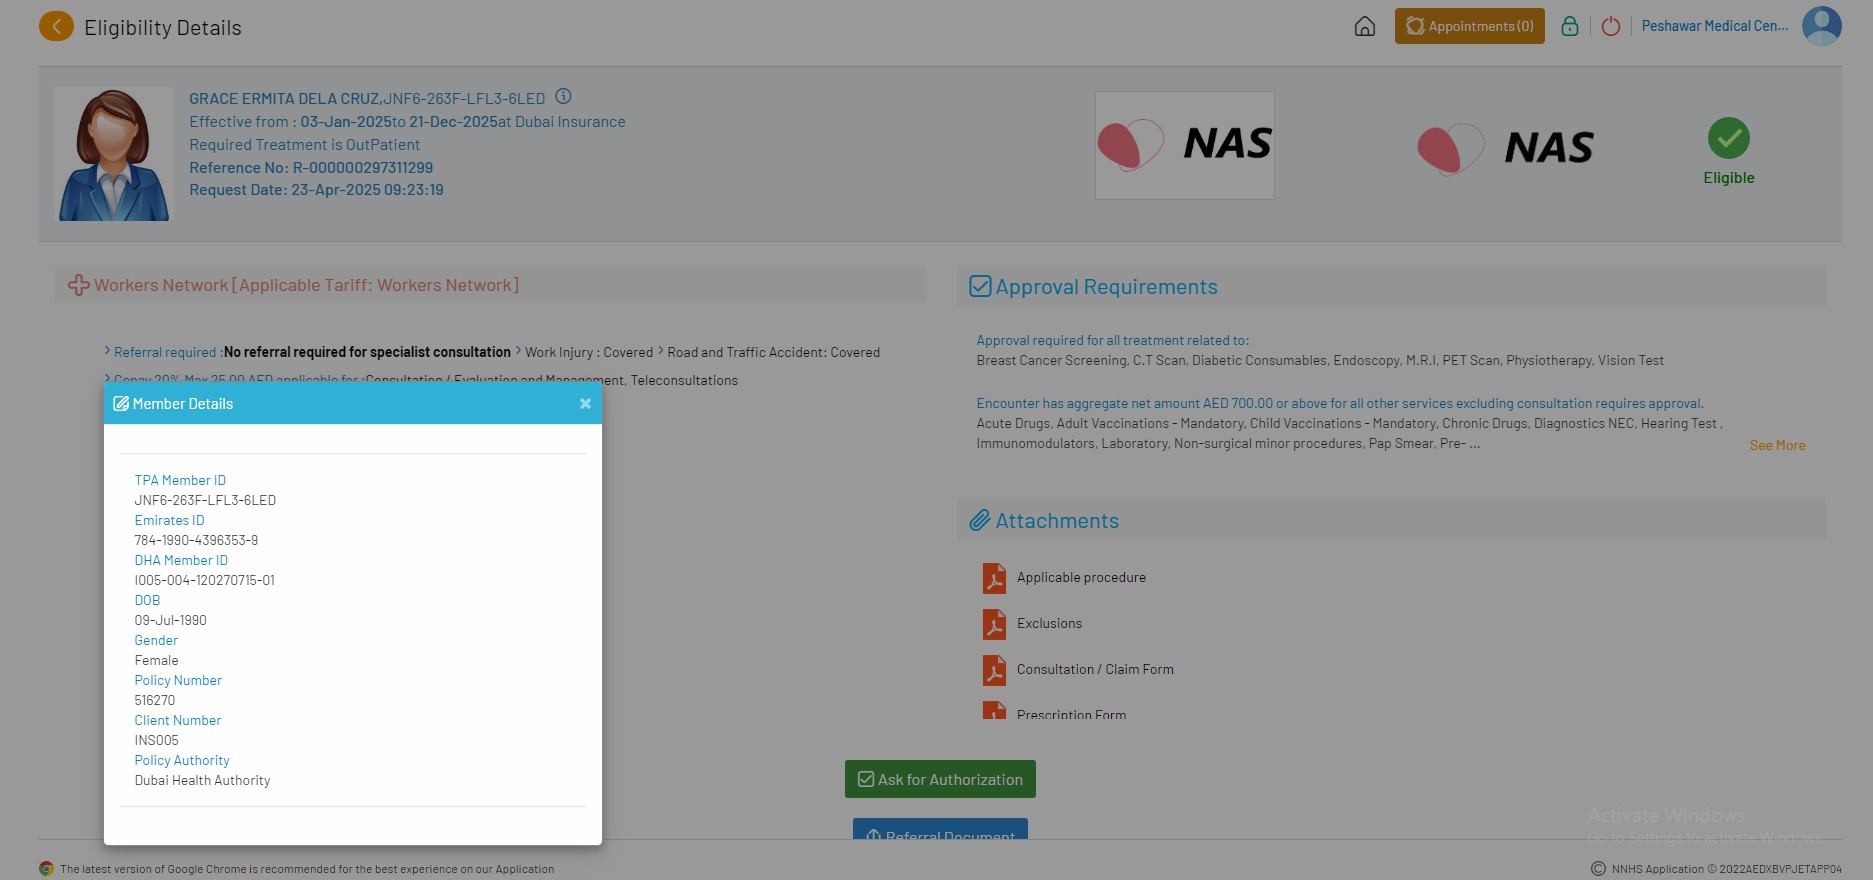Go to home via house icon

coord(1364,27)
